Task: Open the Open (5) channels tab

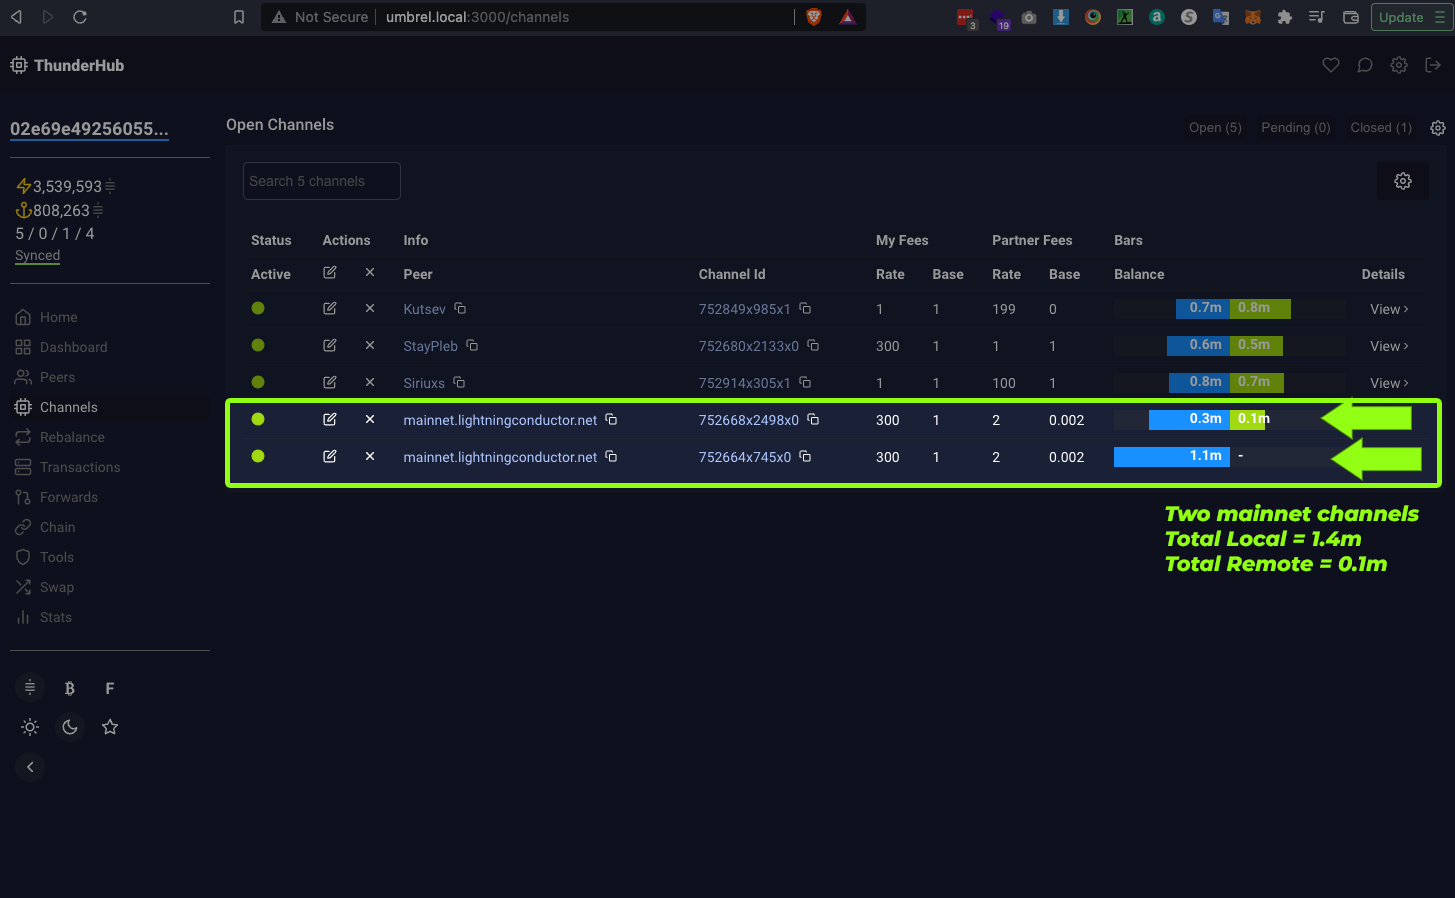Action: coord(1215,128)
